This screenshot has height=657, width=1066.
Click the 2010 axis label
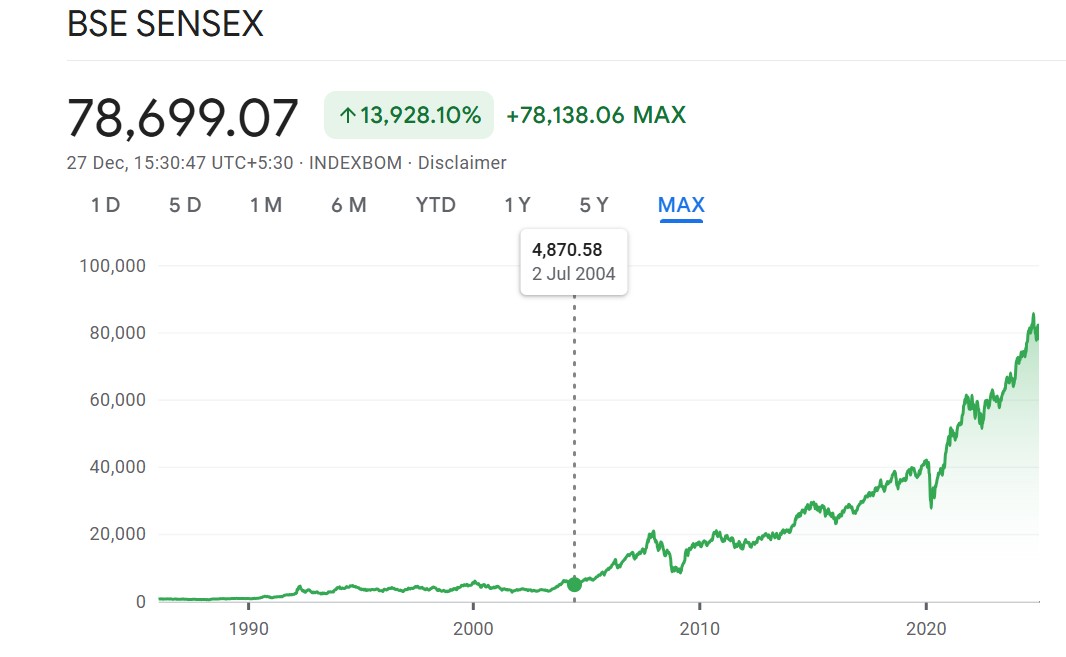click(x=700, y=630)
